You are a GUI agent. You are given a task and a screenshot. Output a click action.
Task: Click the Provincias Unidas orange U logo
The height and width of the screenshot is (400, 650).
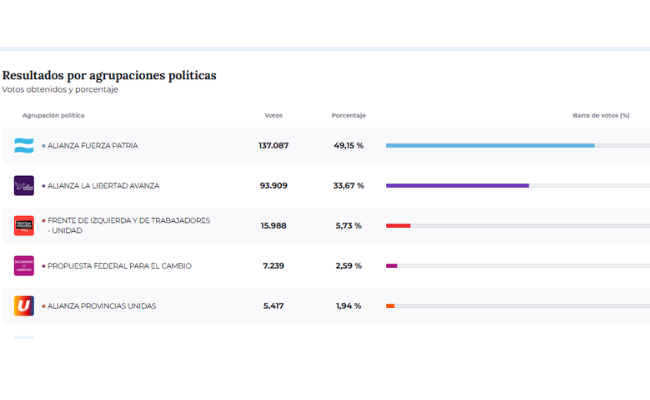click(24, 306)
